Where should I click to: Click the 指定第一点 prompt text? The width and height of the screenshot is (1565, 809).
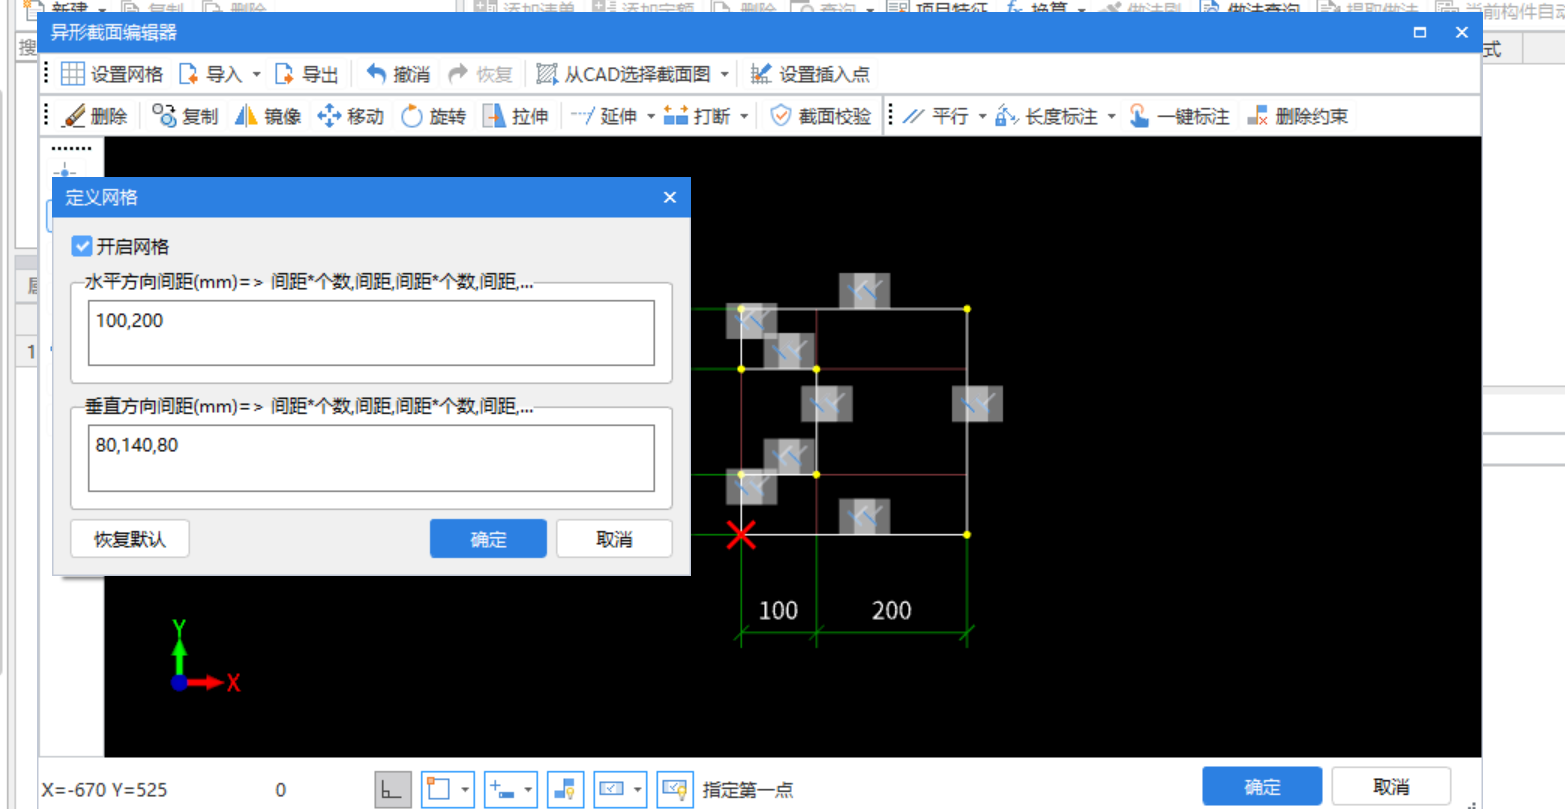coord(748,790)
